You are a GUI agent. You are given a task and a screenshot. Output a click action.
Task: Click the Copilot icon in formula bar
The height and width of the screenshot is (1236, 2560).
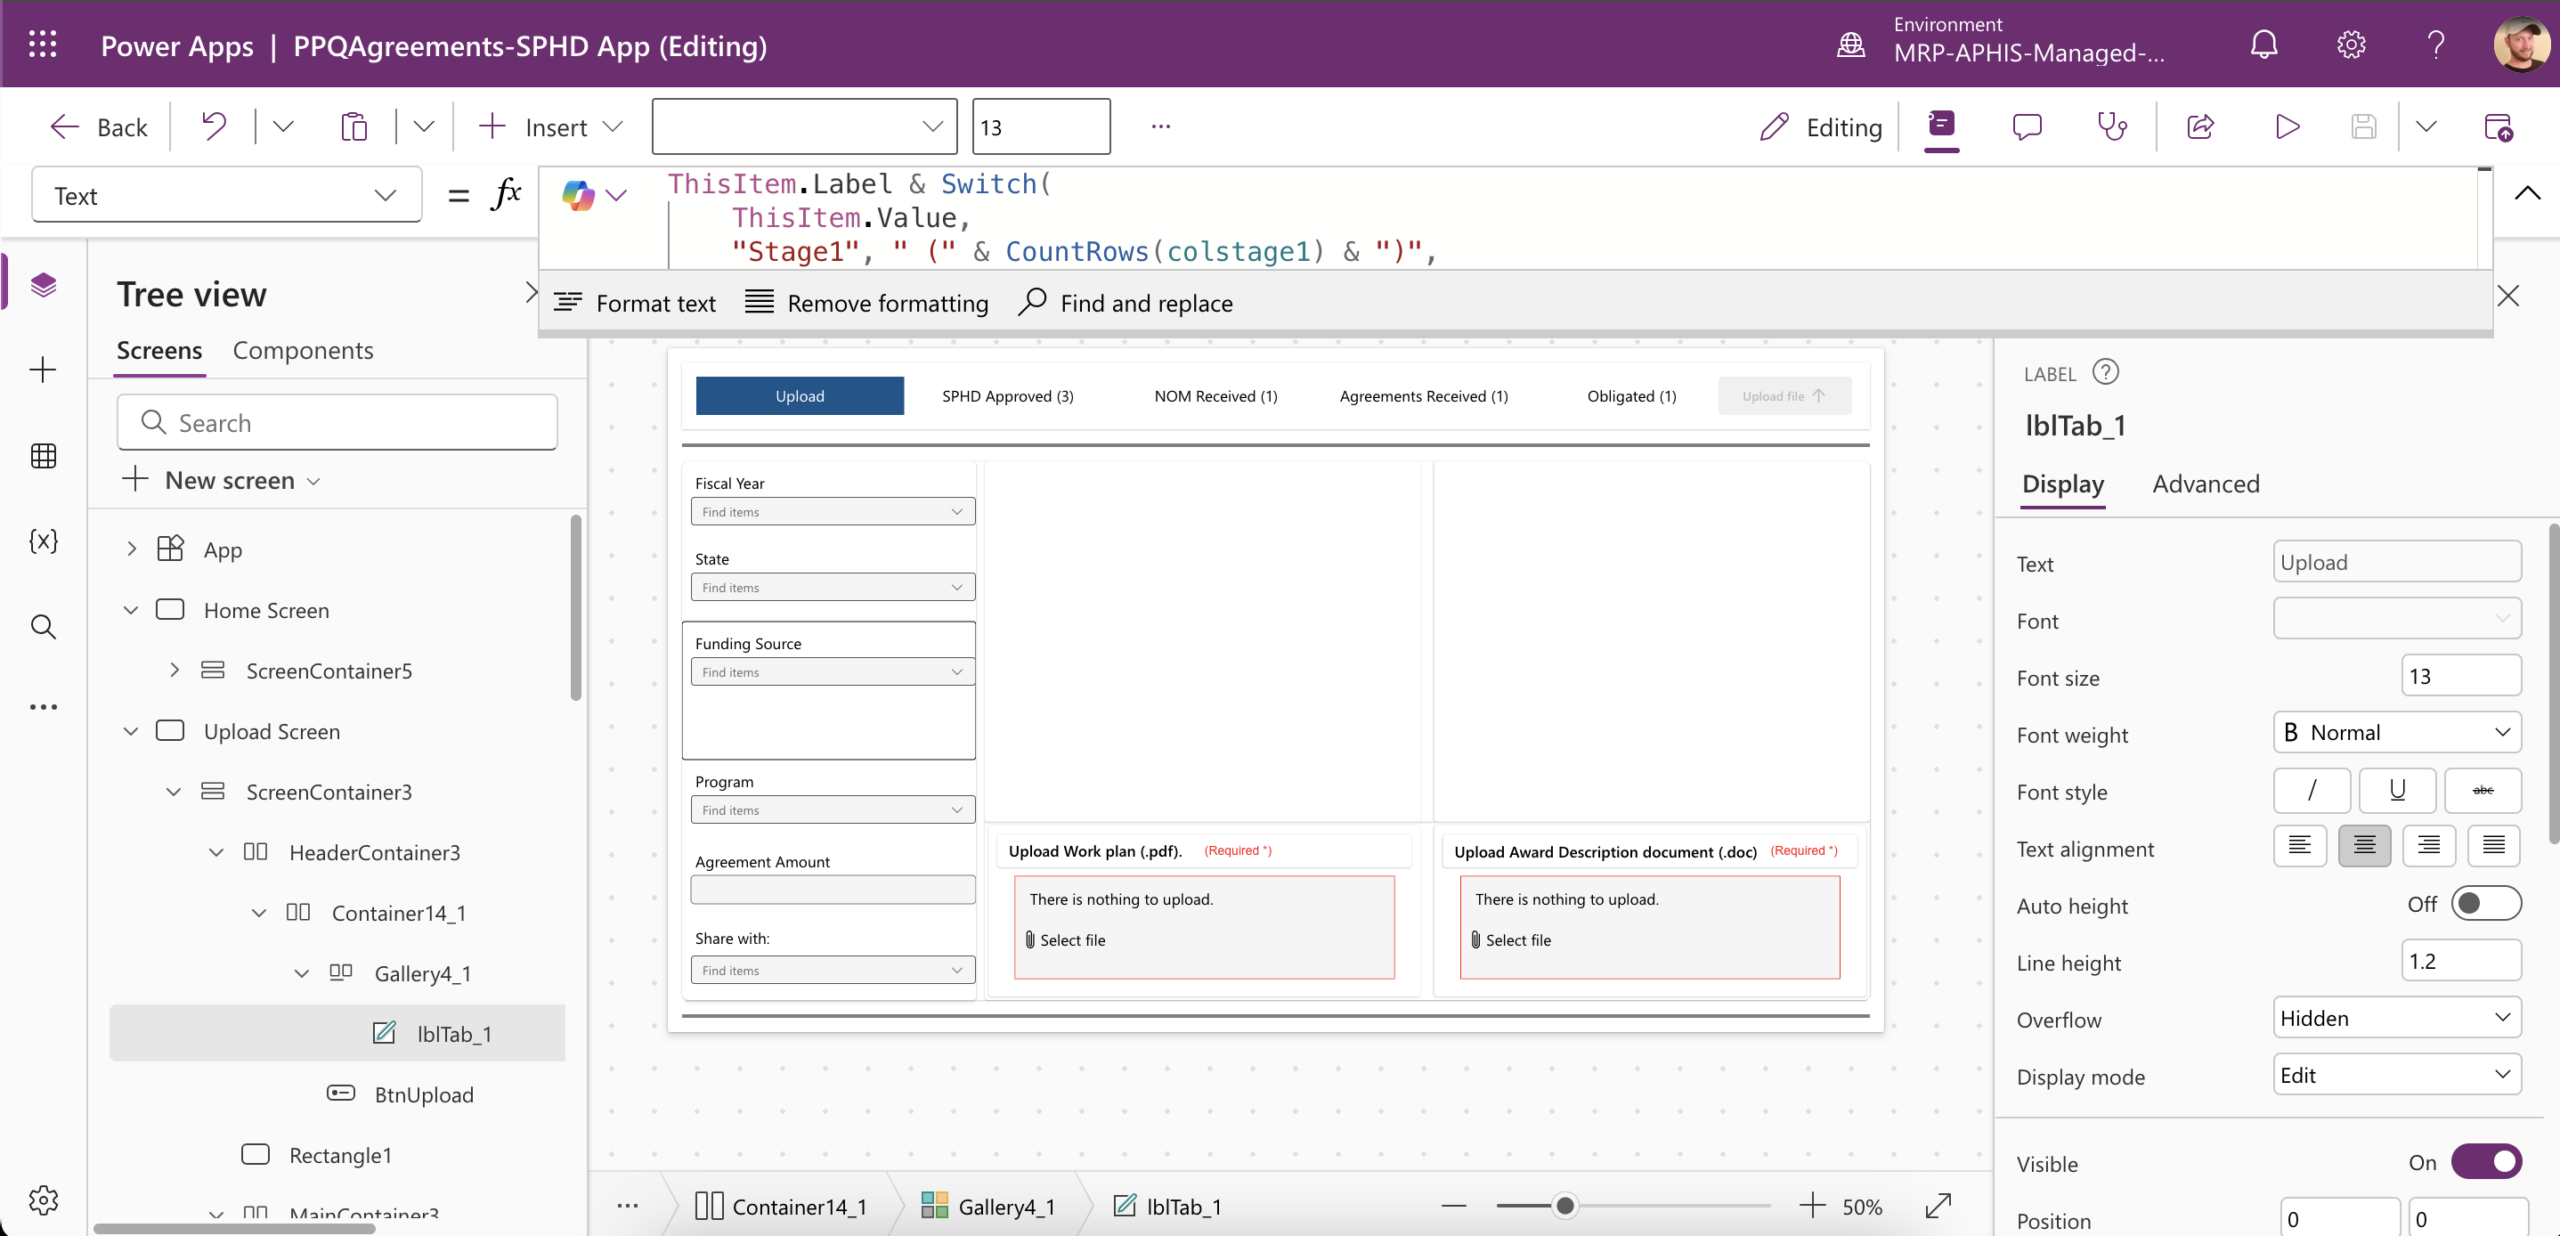(x=578, y=195)
